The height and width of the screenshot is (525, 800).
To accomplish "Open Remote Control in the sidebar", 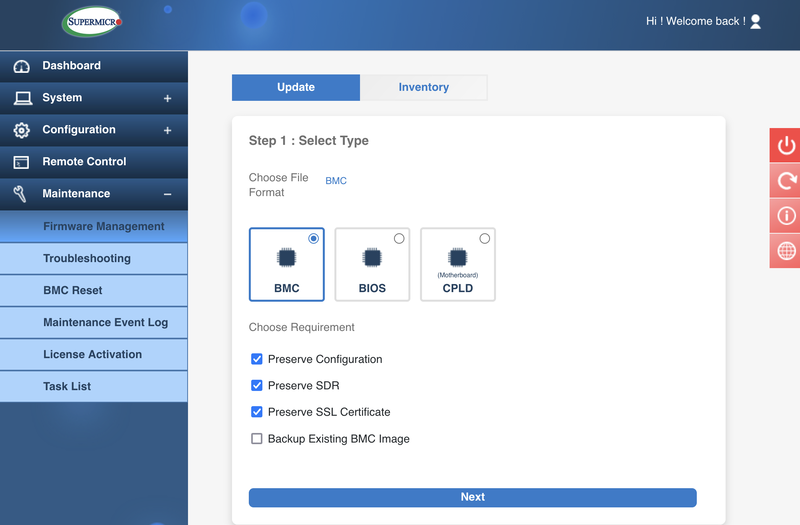I will point(94,162).
